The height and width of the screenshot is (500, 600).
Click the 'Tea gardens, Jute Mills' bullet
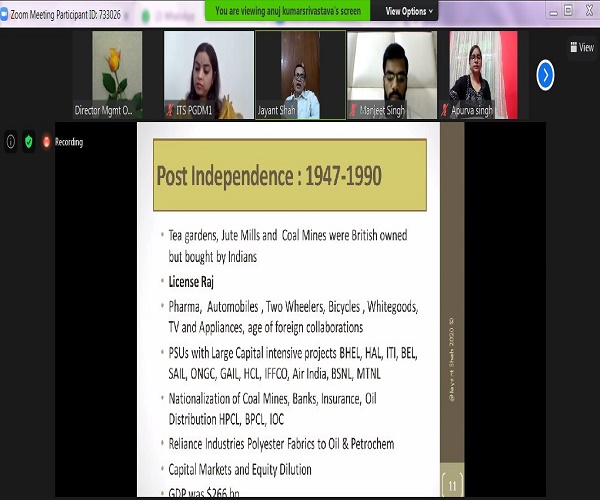[x=288, y=246]
